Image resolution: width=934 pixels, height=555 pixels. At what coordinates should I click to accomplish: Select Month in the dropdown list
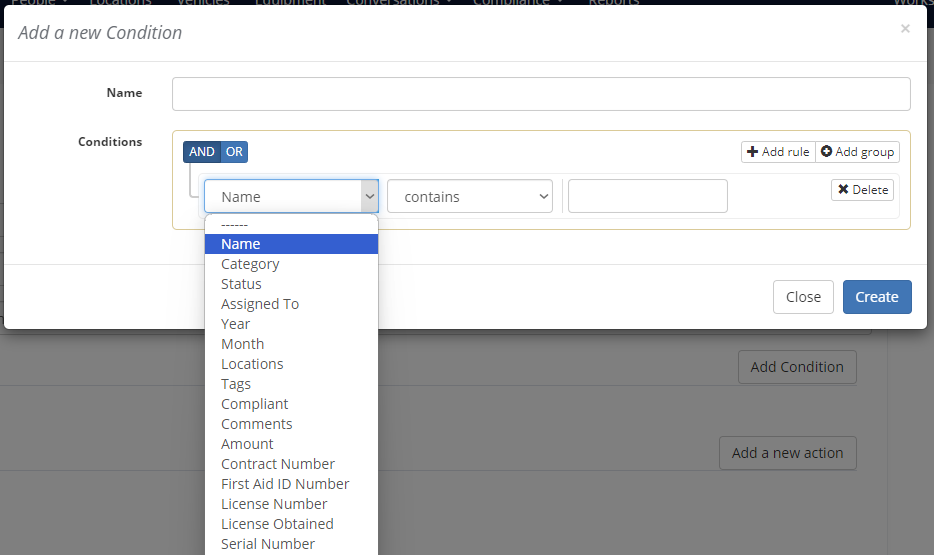291,344
